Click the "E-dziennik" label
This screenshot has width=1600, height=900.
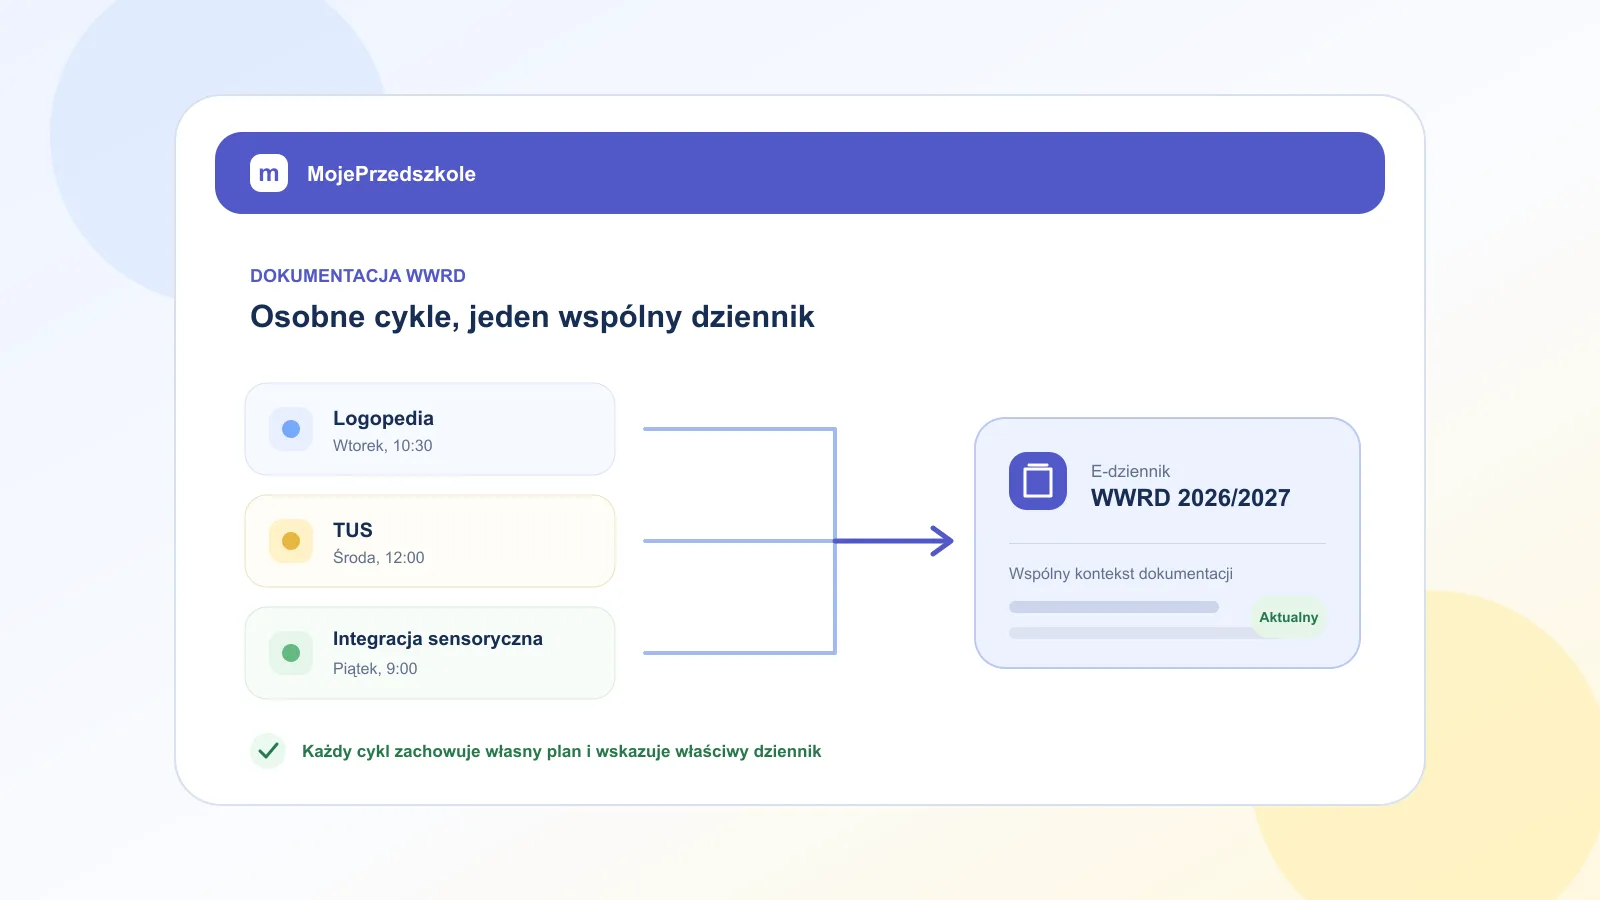tap(1130, 471)
